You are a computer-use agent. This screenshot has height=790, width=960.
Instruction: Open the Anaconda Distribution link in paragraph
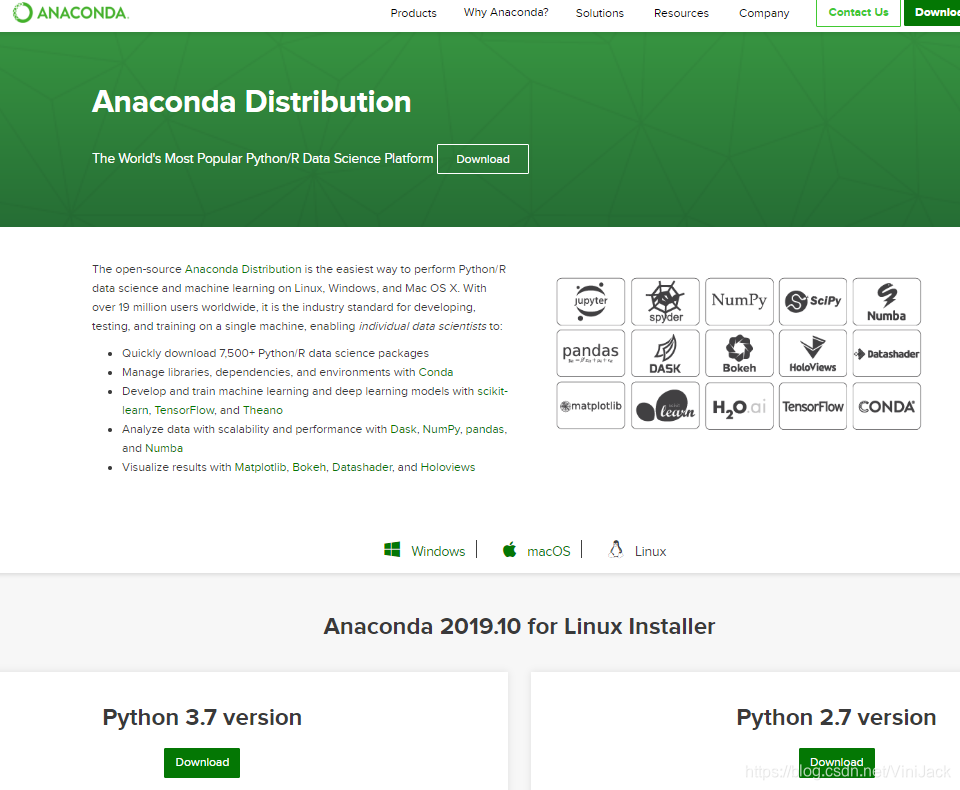tap(243, 269)
